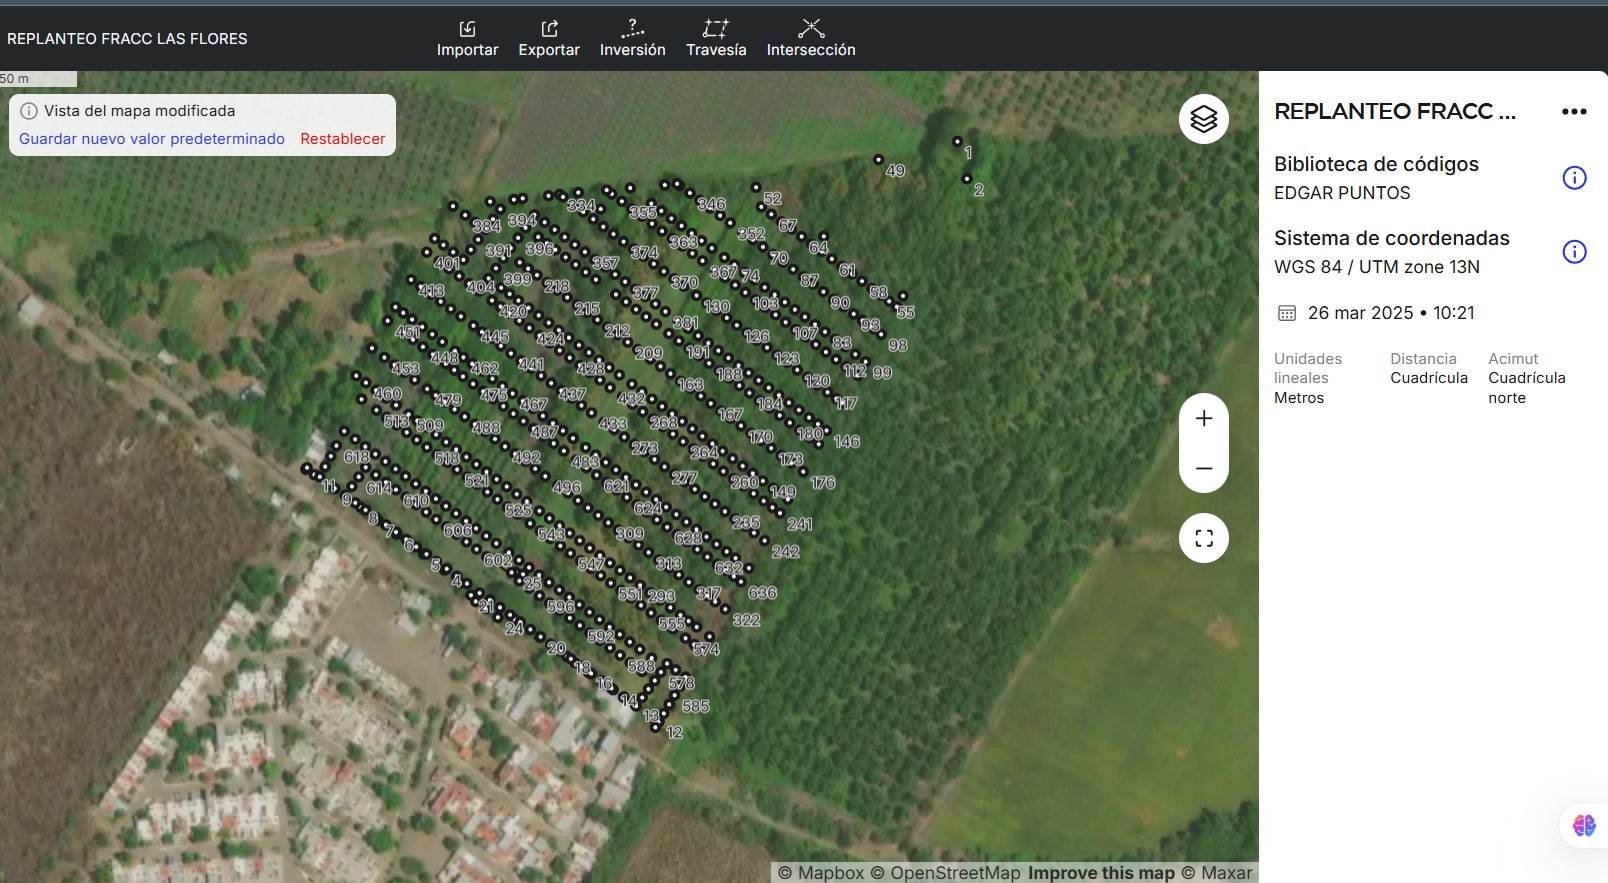Click the 50 m scale bar
The width and height of the screenshot is (1608, 883).
coord(38,79)
